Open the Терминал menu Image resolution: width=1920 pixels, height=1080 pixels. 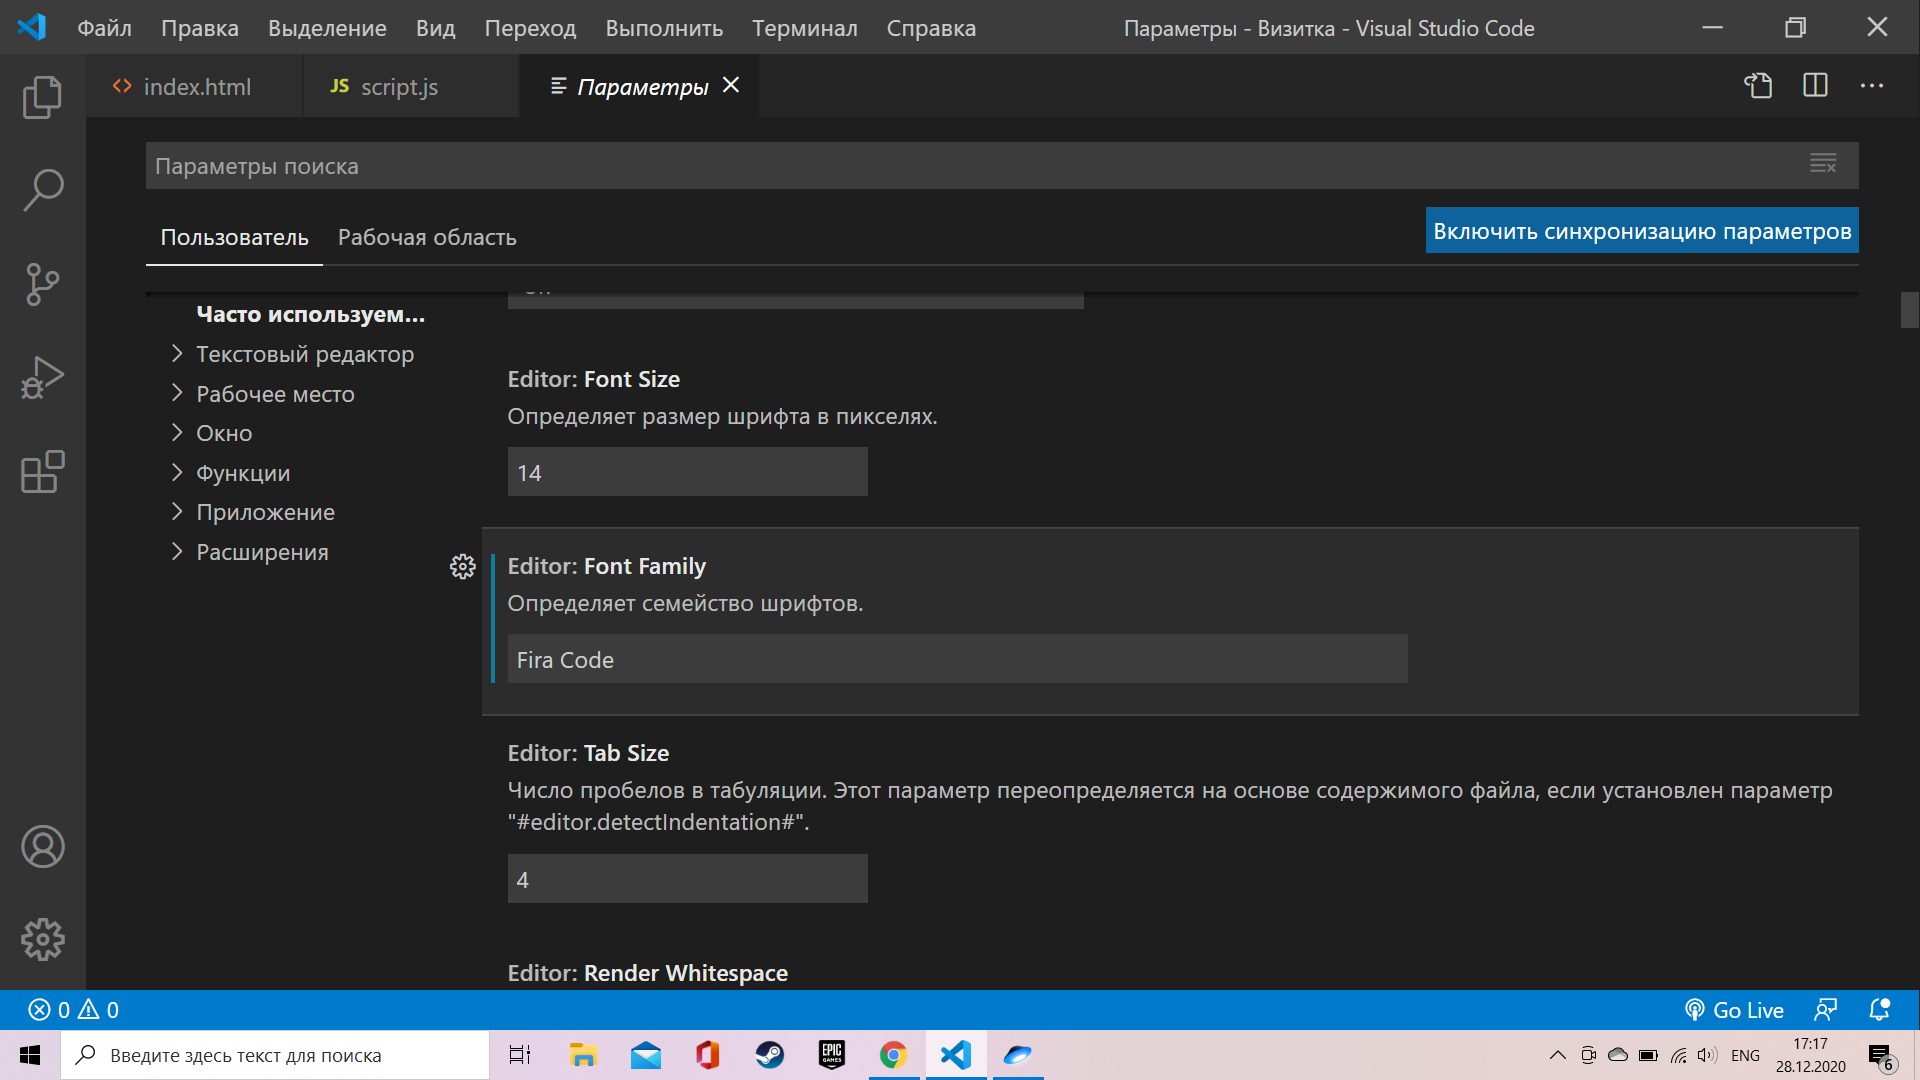[x=805, y=28]
